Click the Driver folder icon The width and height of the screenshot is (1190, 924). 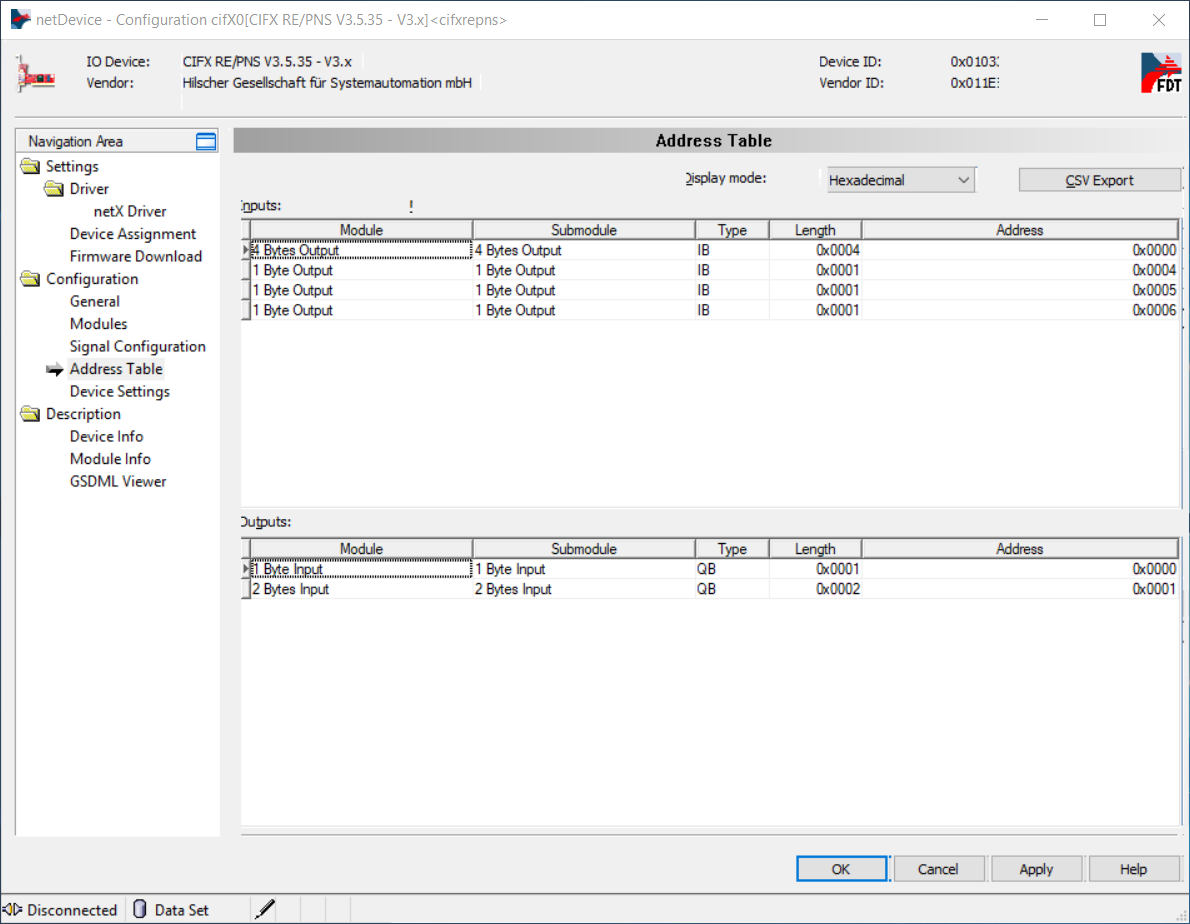click(x=53, y=189)
